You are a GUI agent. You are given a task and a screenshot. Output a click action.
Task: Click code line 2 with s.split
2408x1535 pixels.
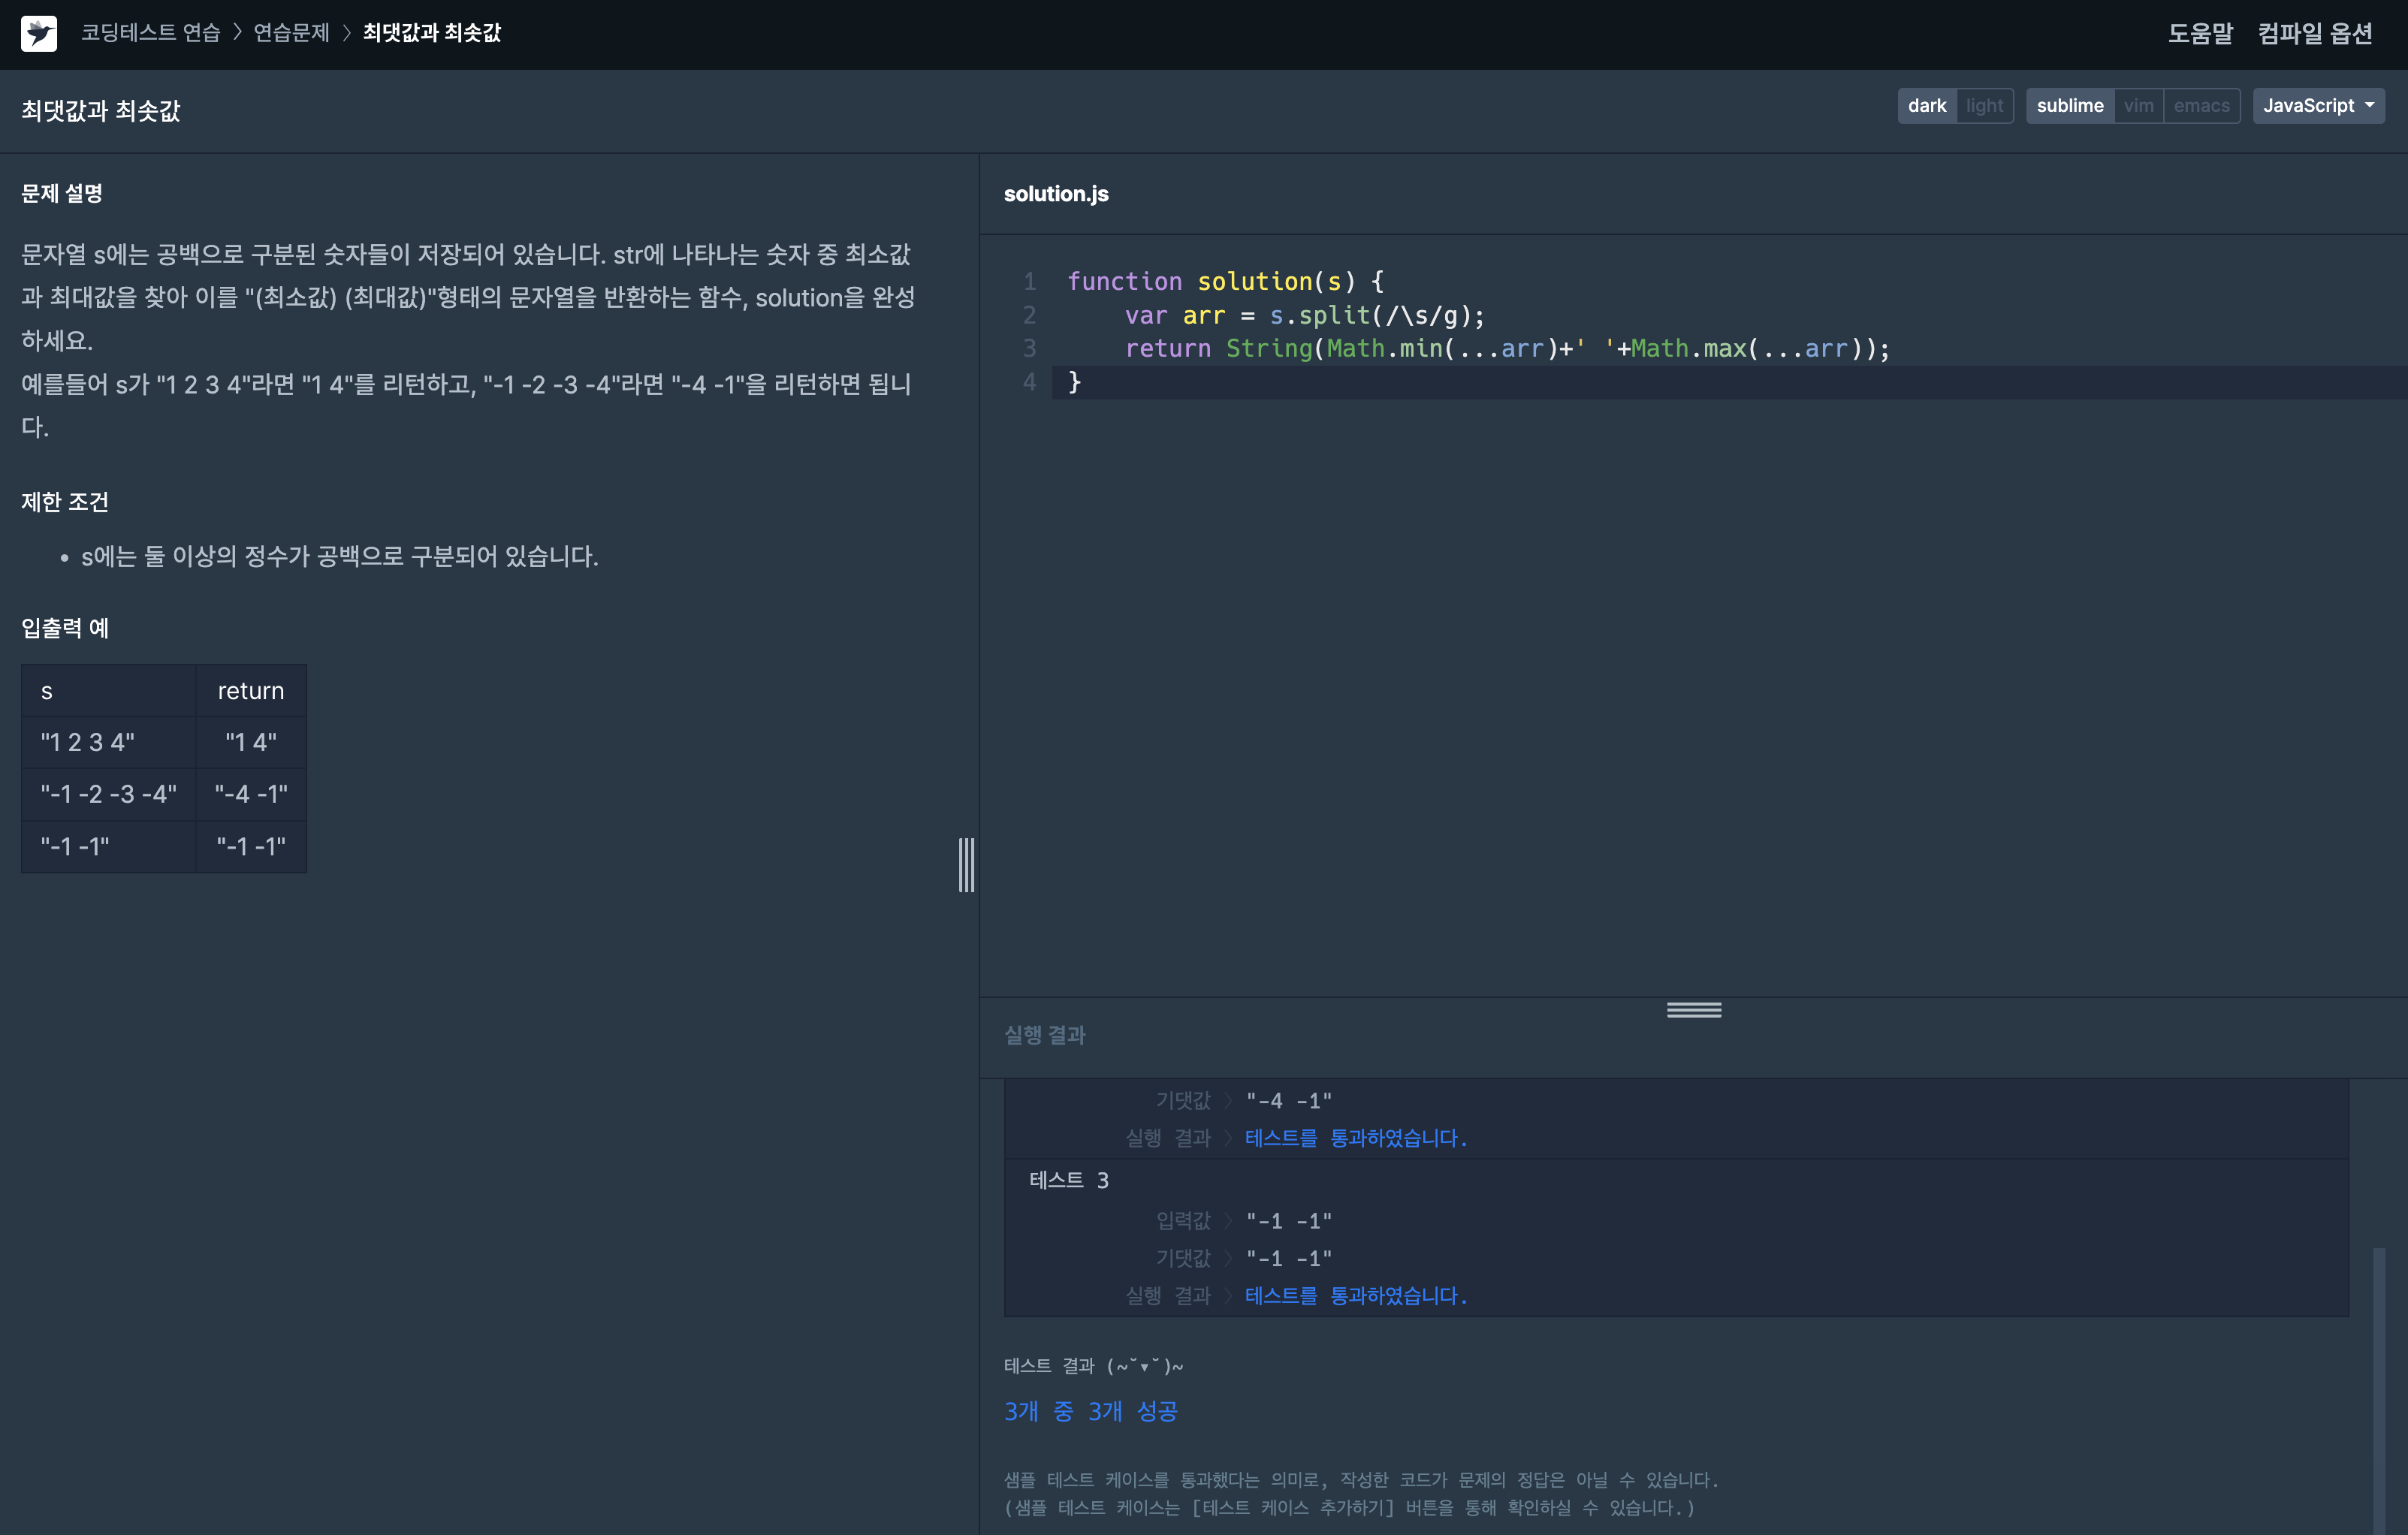pos(1305,316)
